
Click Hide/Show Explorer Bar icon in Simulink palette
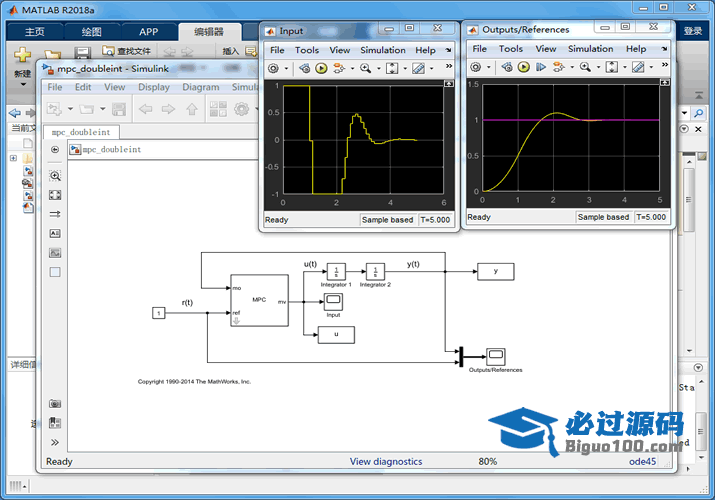click(x=55, y=149)
